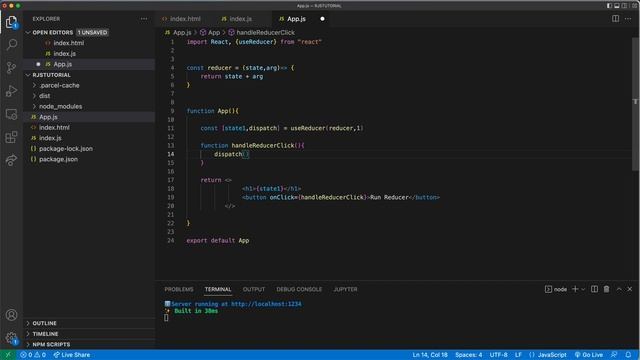Viewport: 640px width, 360px height.
Task: Open feedback icon in status bar
Action: (x=614, y=355)
